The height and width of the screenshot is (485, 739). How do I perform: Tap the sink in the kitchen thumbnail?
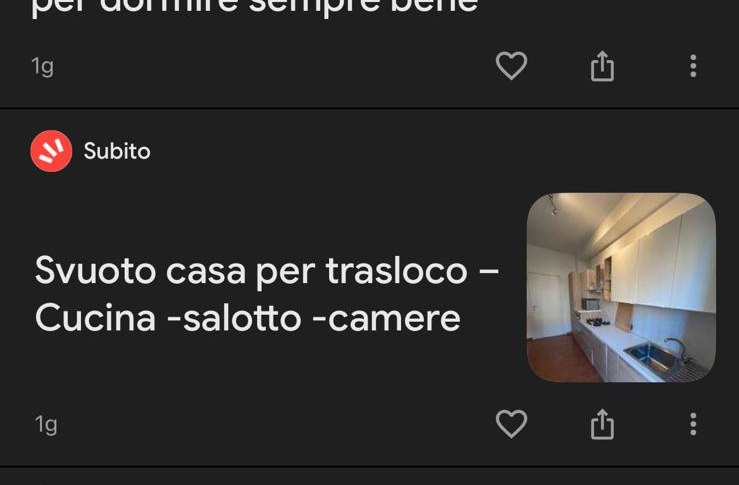(655, 356)
